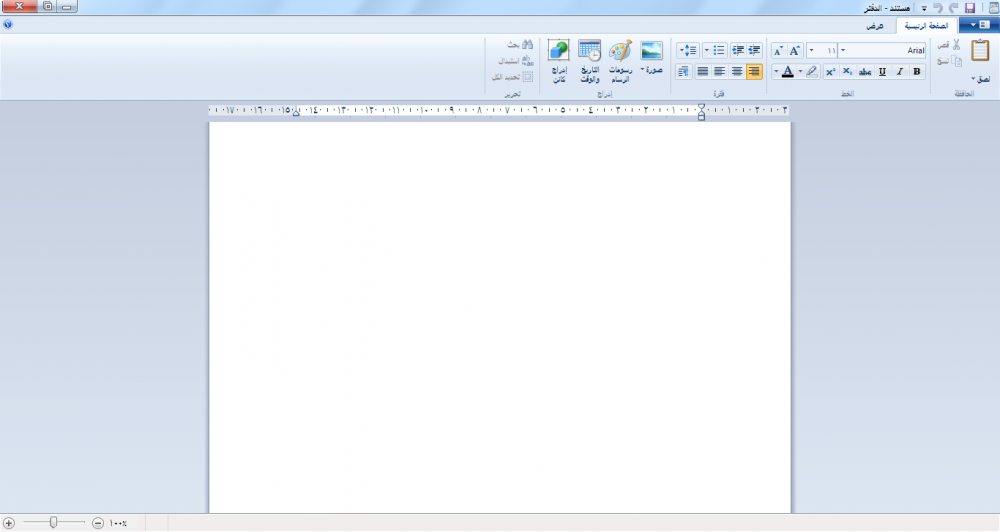Click the grow font size button

[795, 50]
